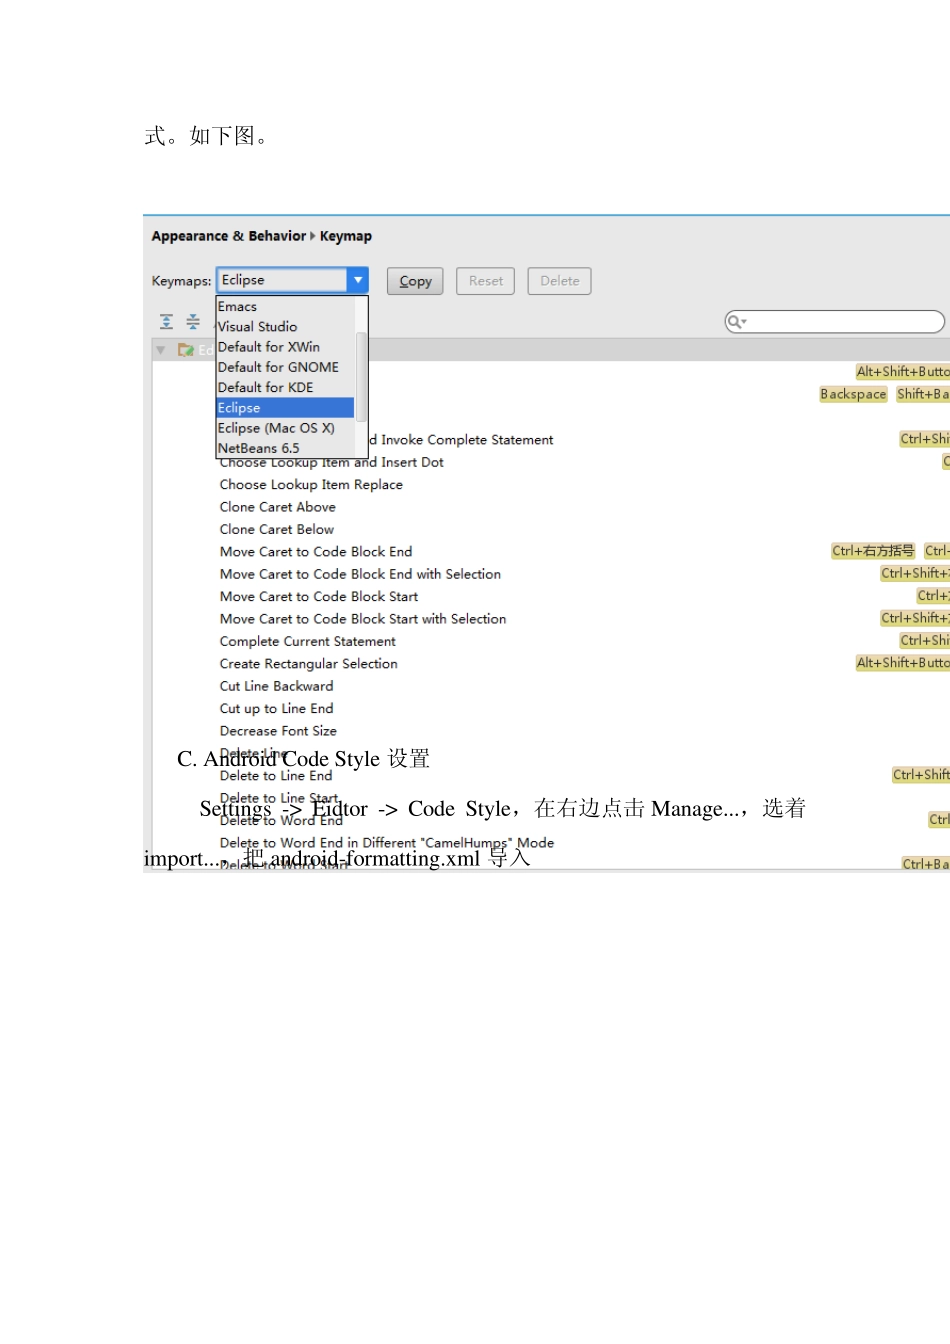Select NetBeans 6.5 keymap
This screenshot has width=950, height=1344.
(285, 448)
